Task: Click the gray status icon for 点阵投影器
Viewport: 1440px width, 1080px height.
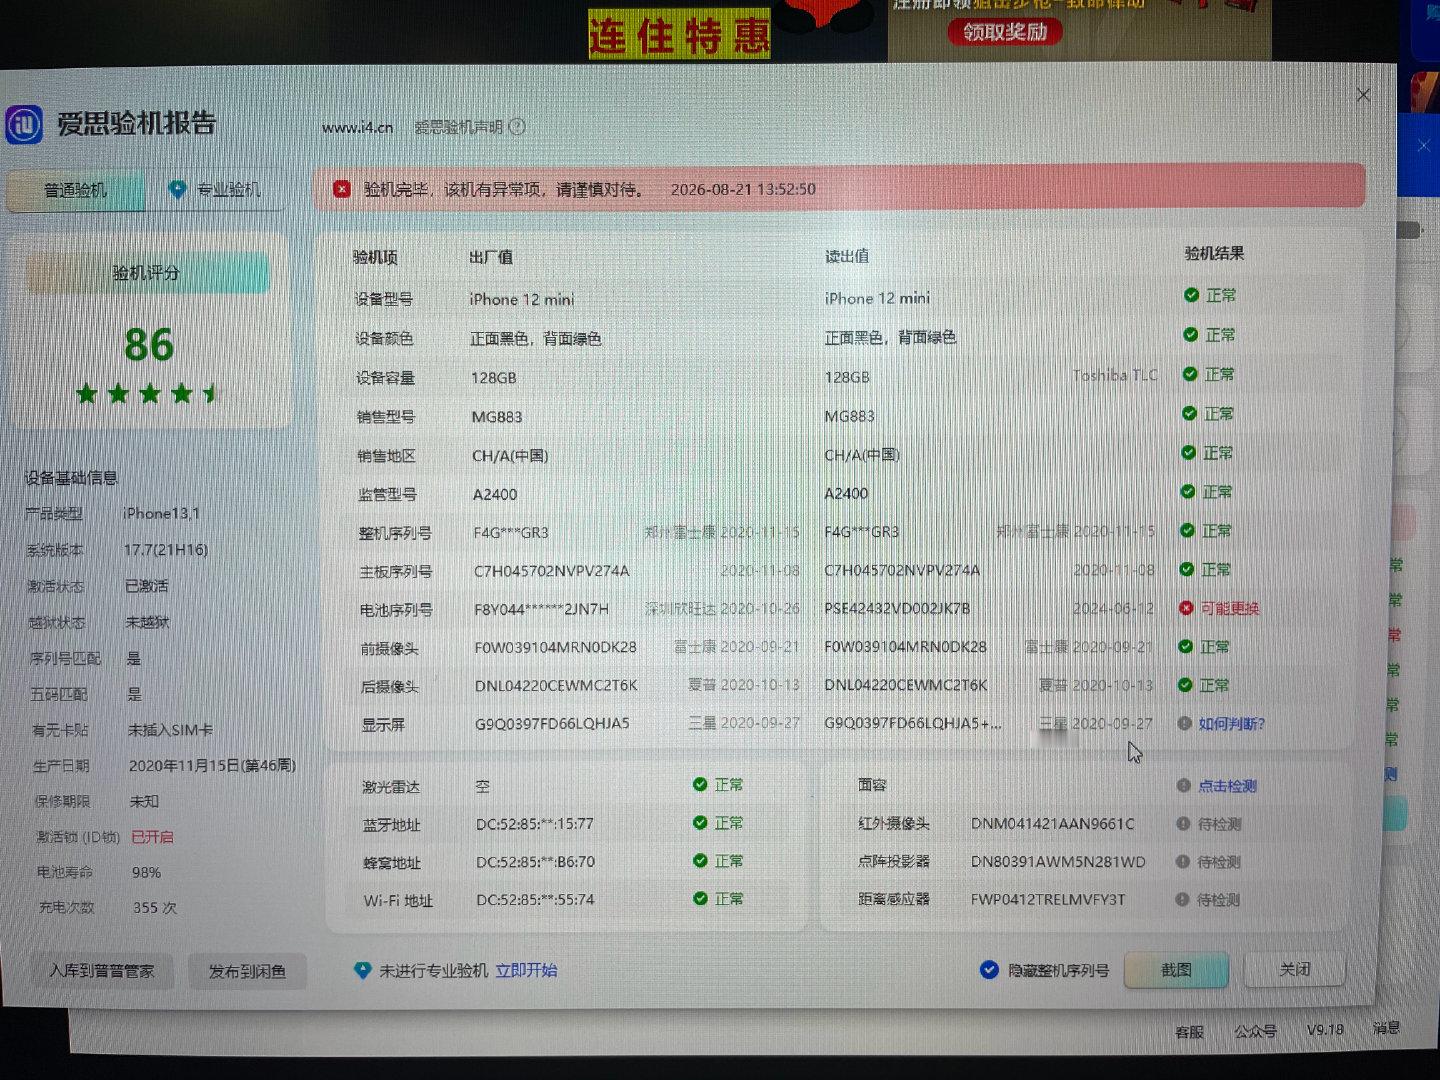Action: pyautogui.click(x=1182, y=862)
